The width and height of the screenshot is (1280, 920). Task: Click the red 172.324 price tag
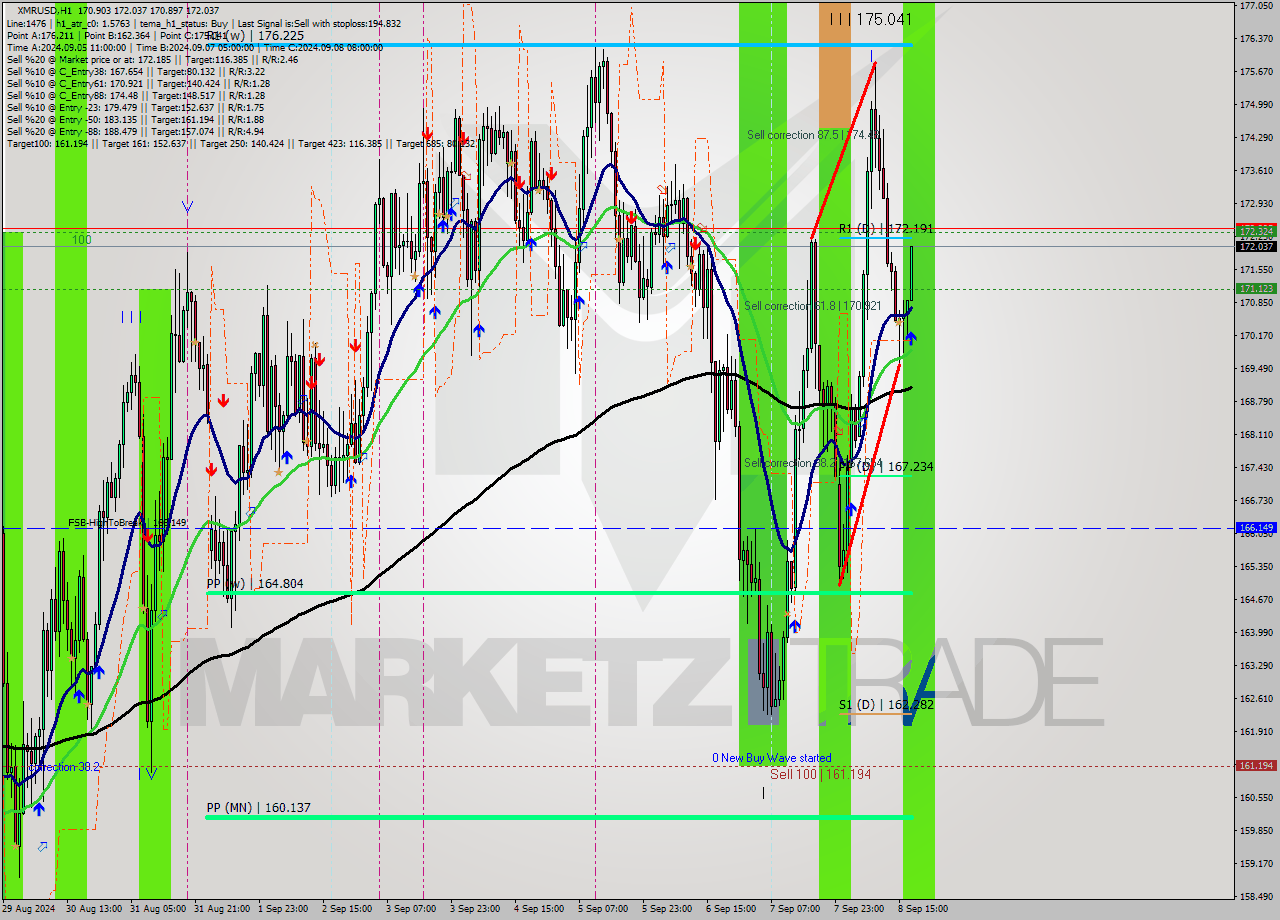(1255, 231)
